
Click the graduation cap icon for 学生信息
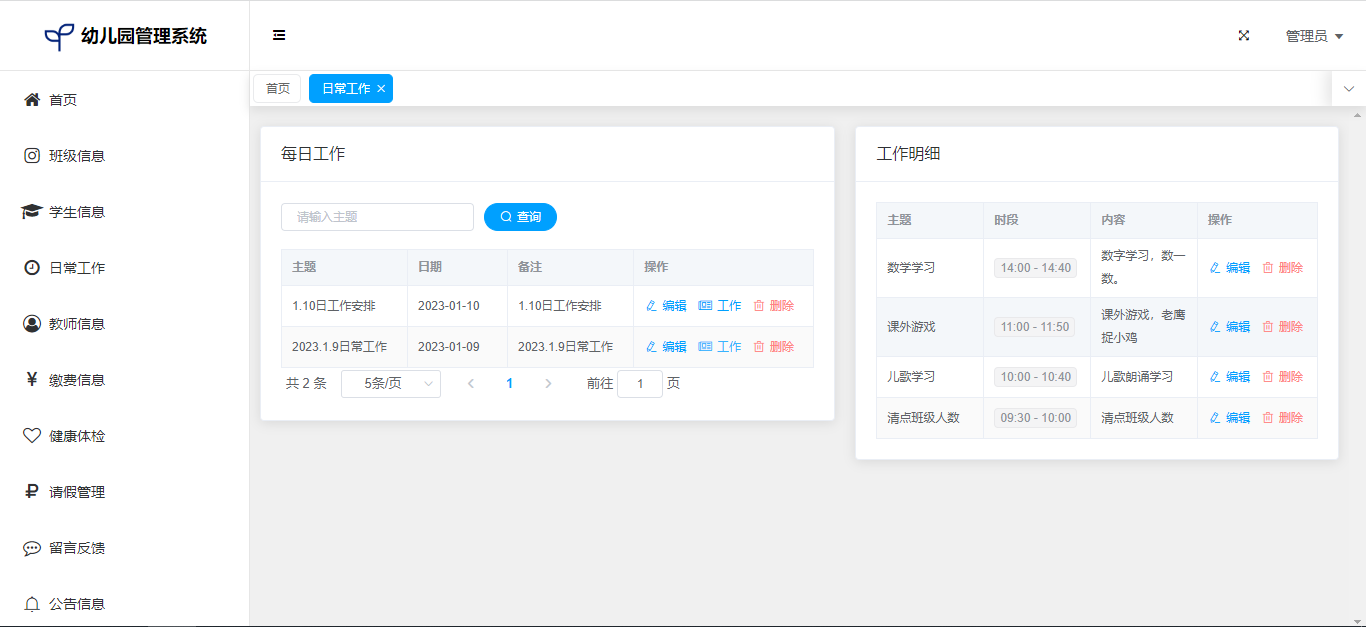(32, 212)
